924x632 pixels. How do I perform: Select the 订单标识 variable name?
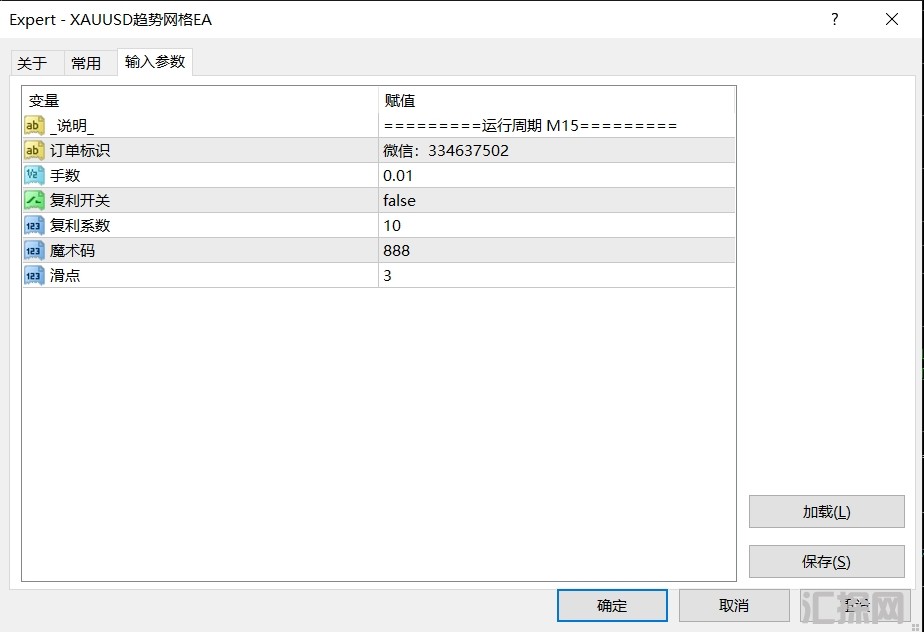pos(80,150)
